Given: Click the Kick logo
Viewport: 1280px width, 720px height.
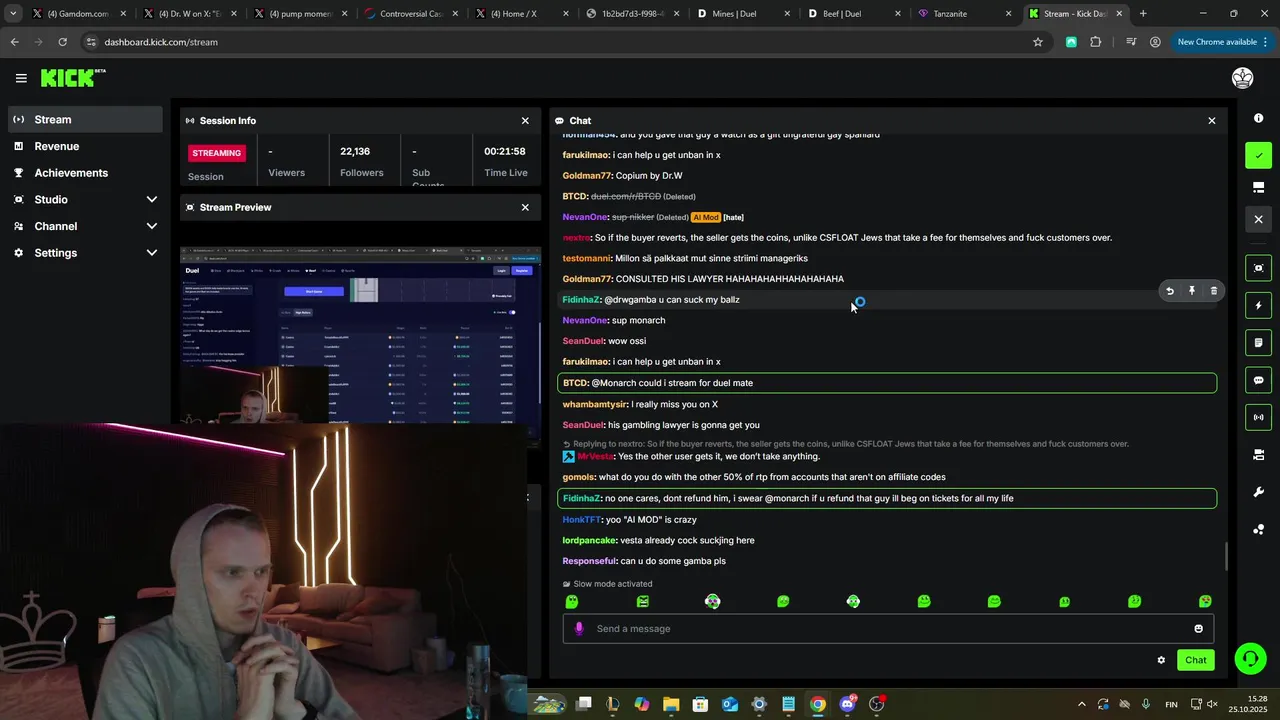Looking at the screenshot, I should click(x=72, y=78).
